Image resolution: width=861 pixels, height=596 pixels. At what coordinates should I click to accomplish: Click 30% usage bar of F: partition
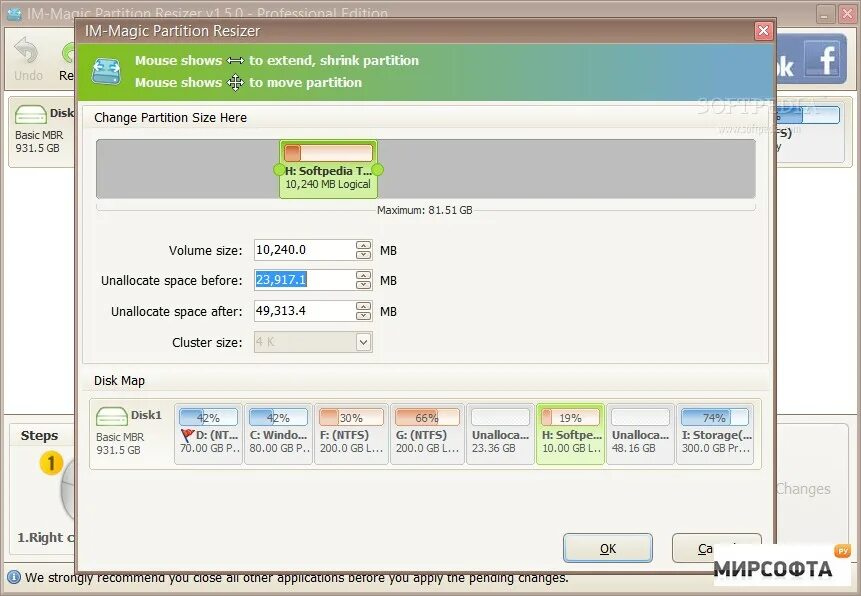351,417
